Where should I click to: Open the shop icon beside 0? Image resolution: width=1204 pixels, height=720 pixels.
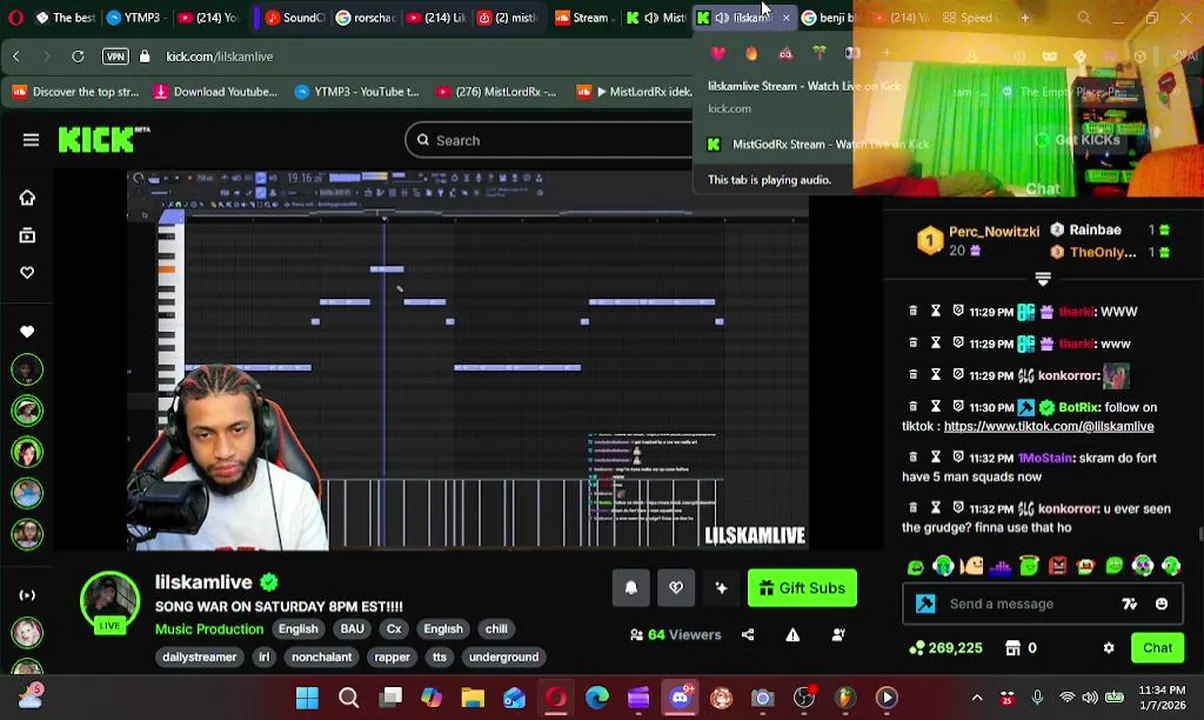[x=1013, y=648]
